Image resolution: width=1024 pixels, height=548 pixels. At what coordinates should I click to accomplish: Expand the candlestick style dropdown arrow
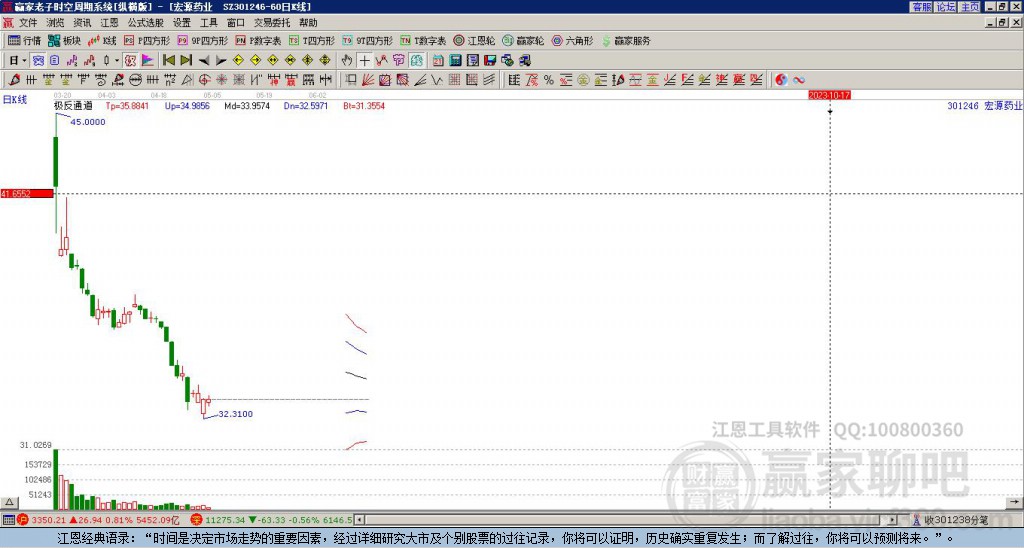[117, 60]
